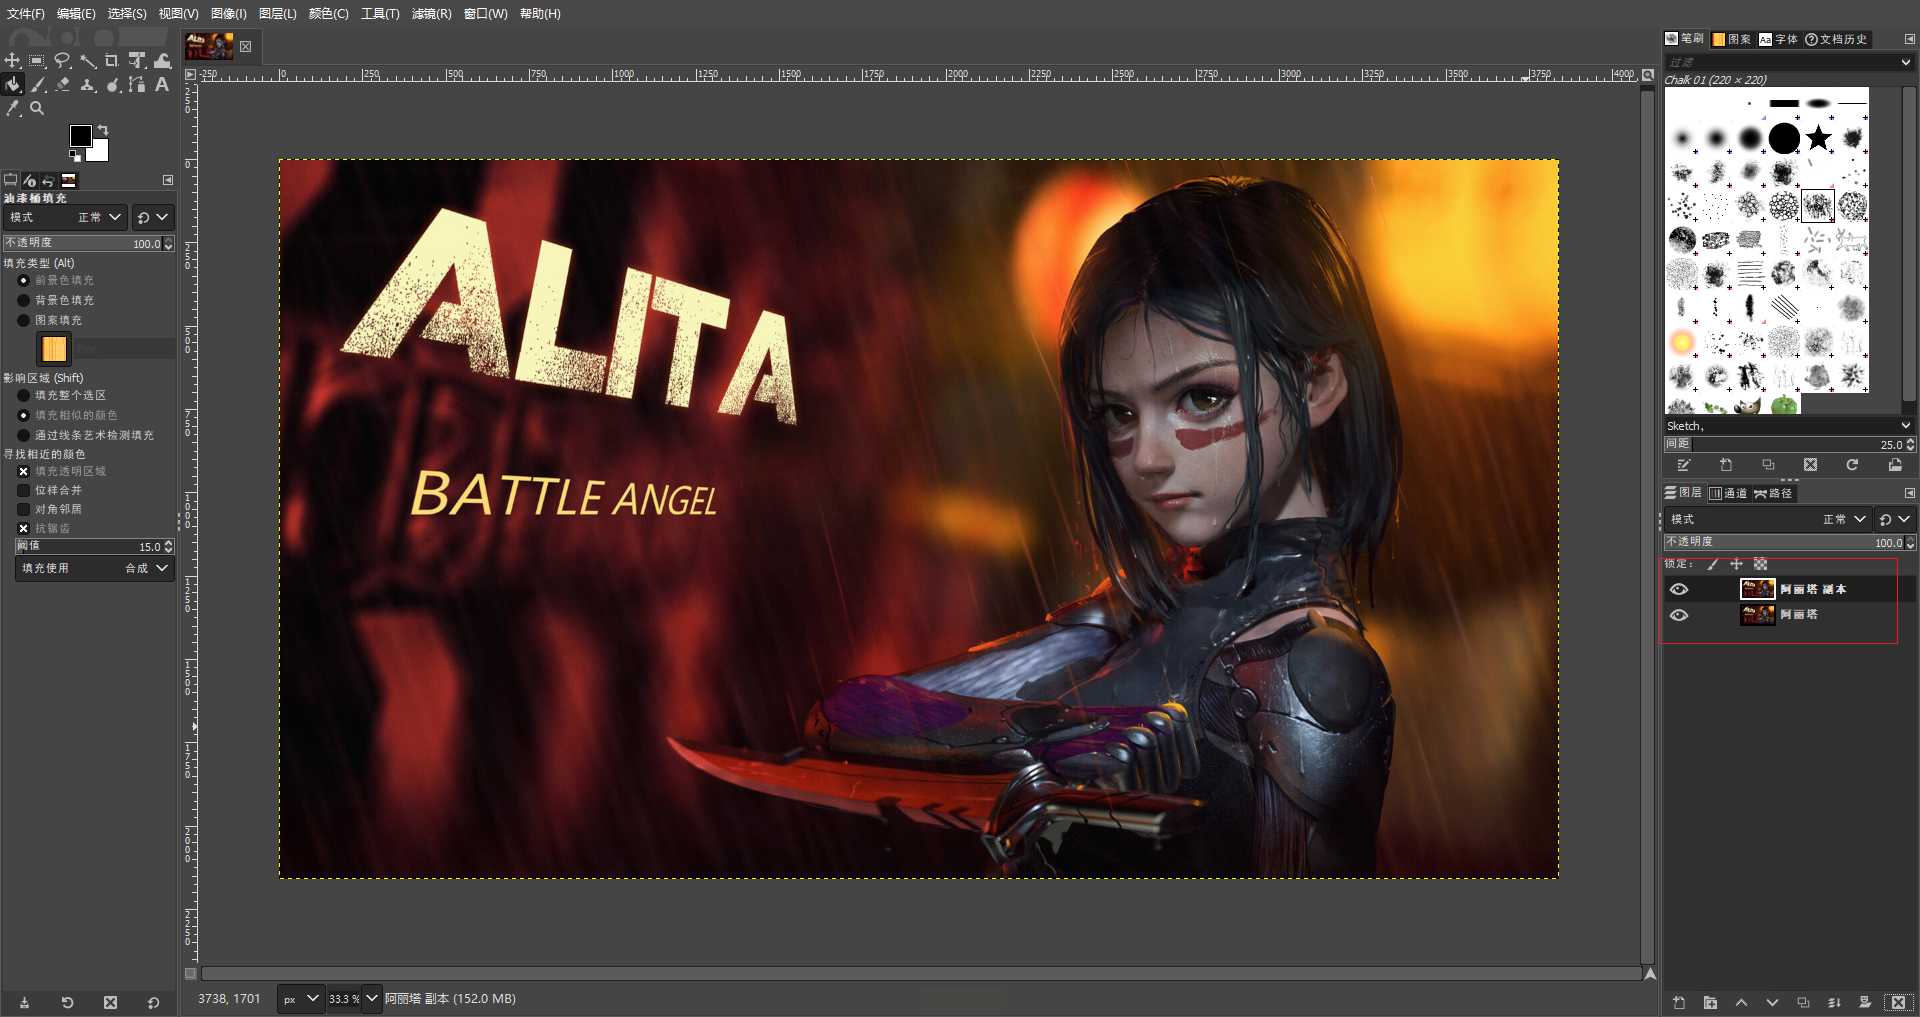Viewport: 1920px width, 1017px height.
Task: Select the 填充整个选区 radio option
Action: tap(24, 395)
